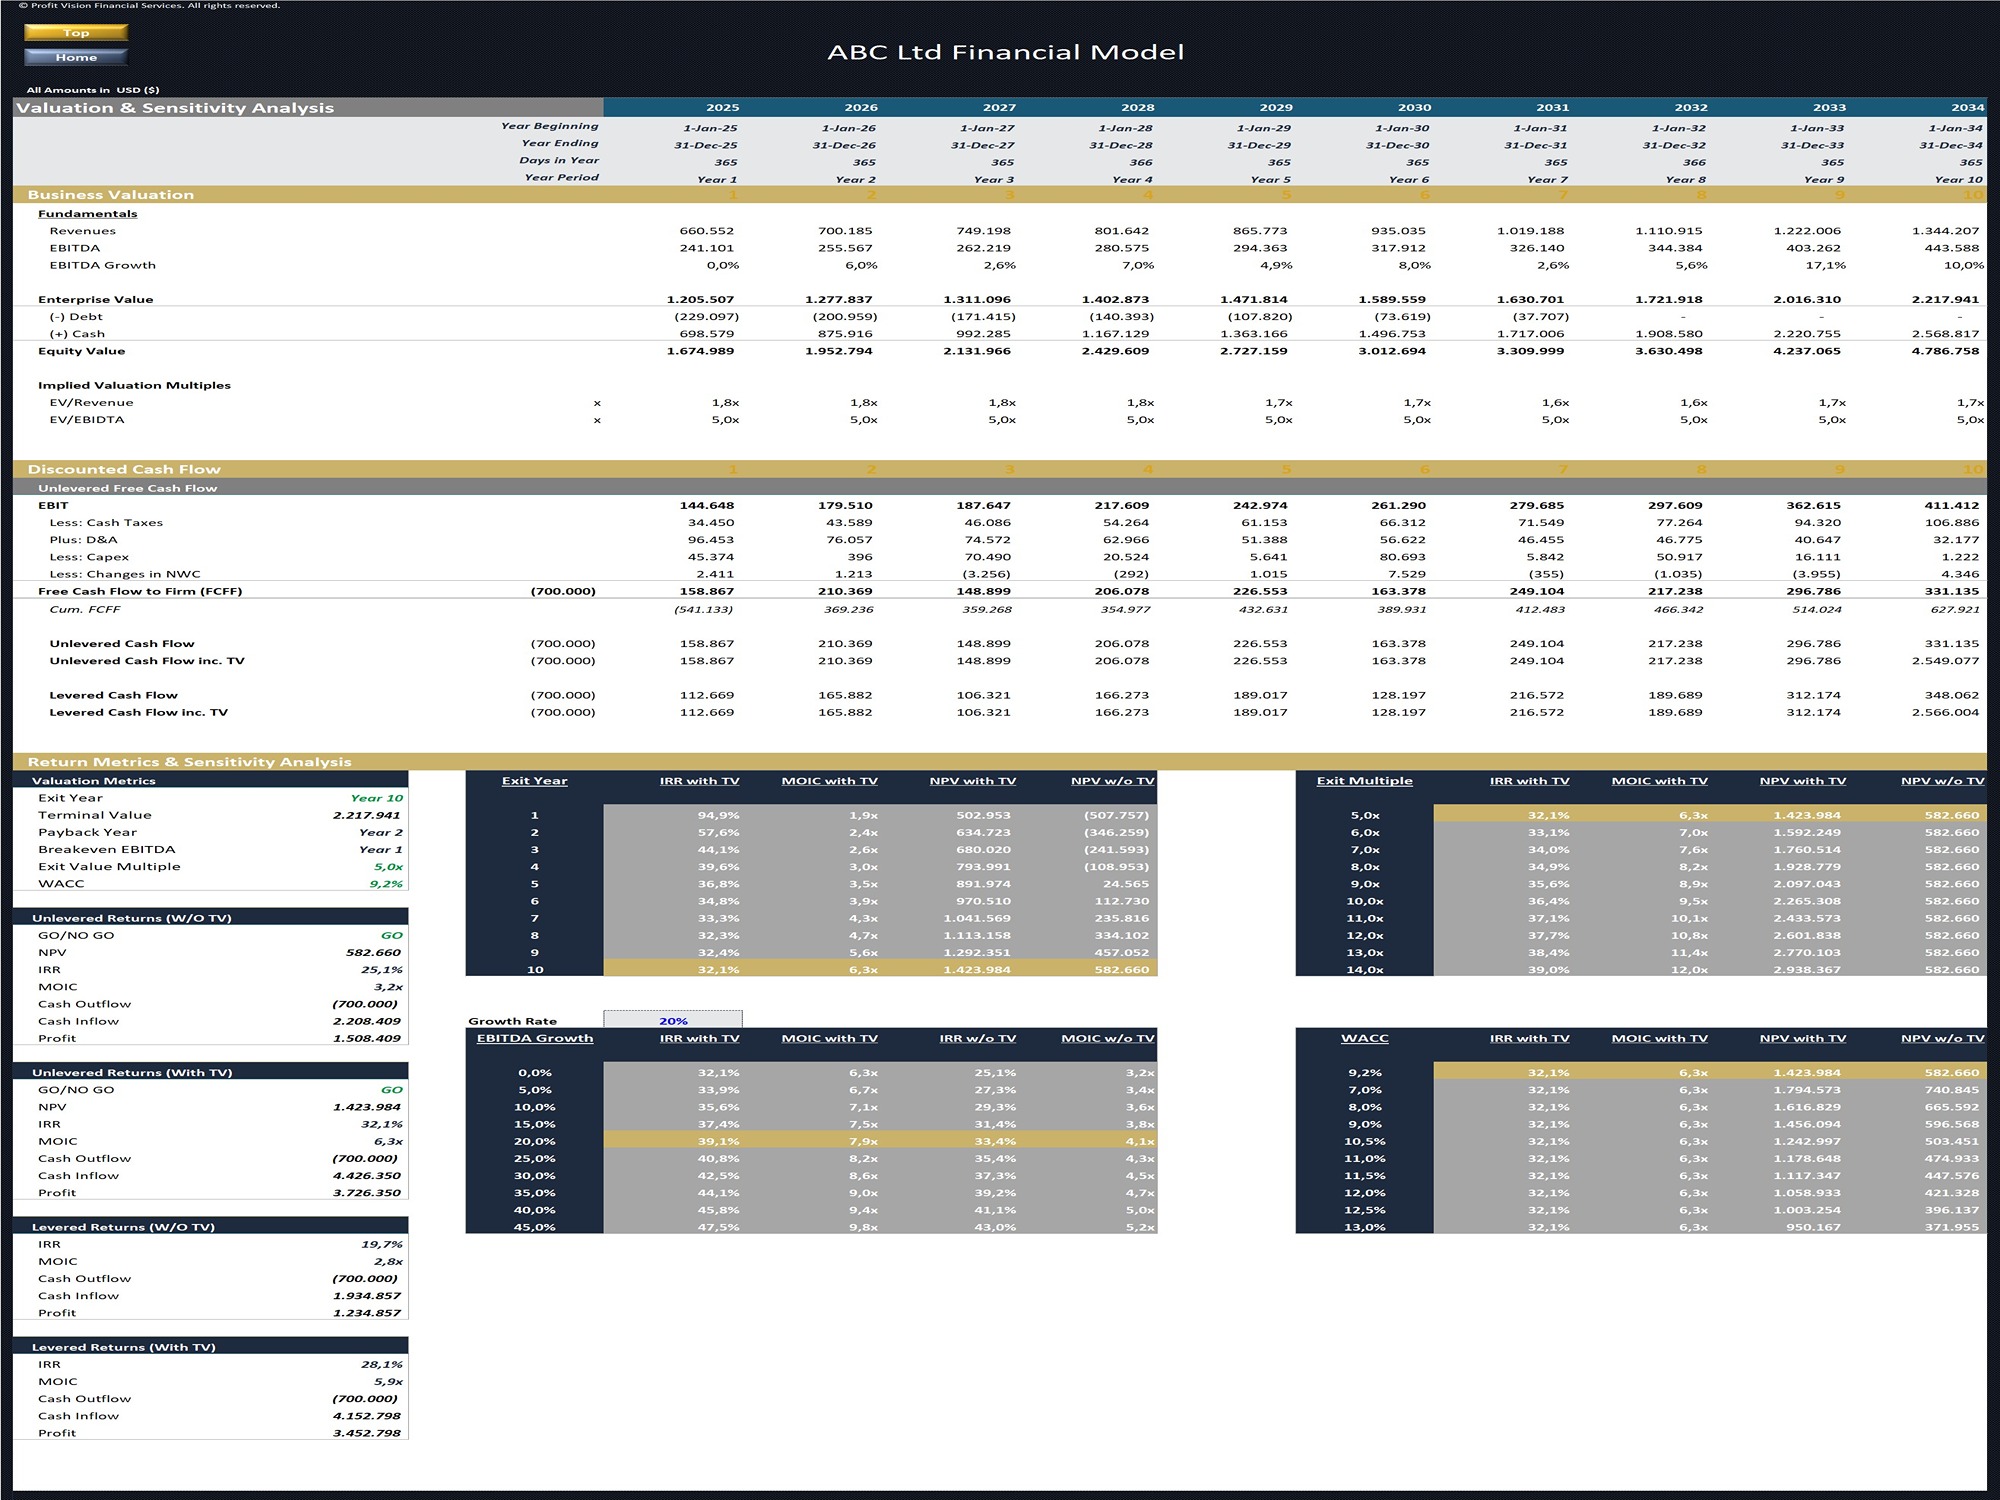The height and width of the screenshot is (1500, 2000).
Task: Select the 2026 Capex value 396
Action: click(859, 557)
